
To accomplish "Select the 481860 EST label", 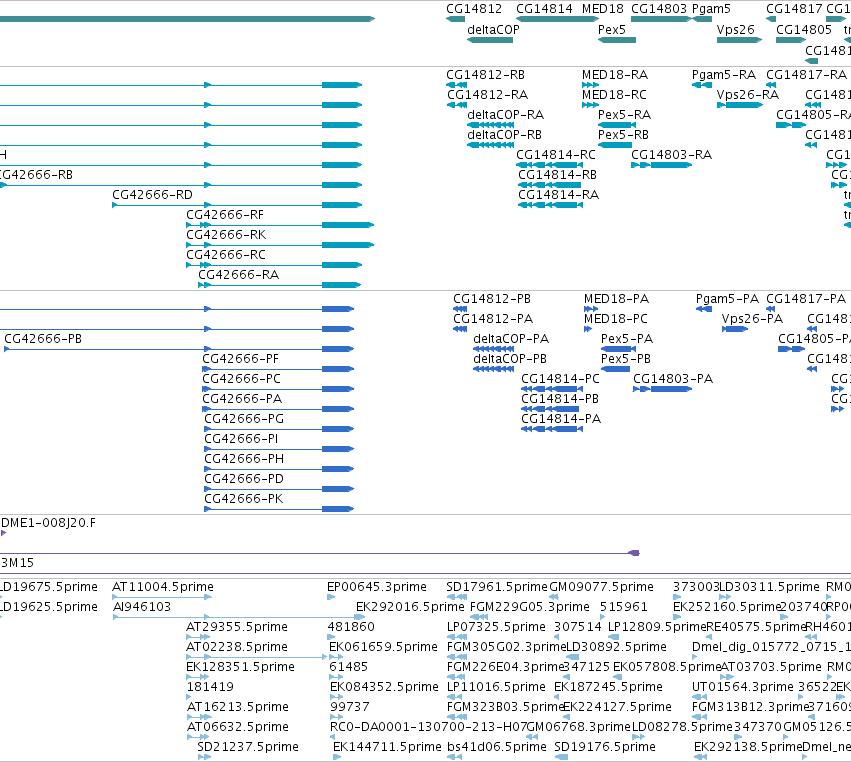I will pos(351,627).
